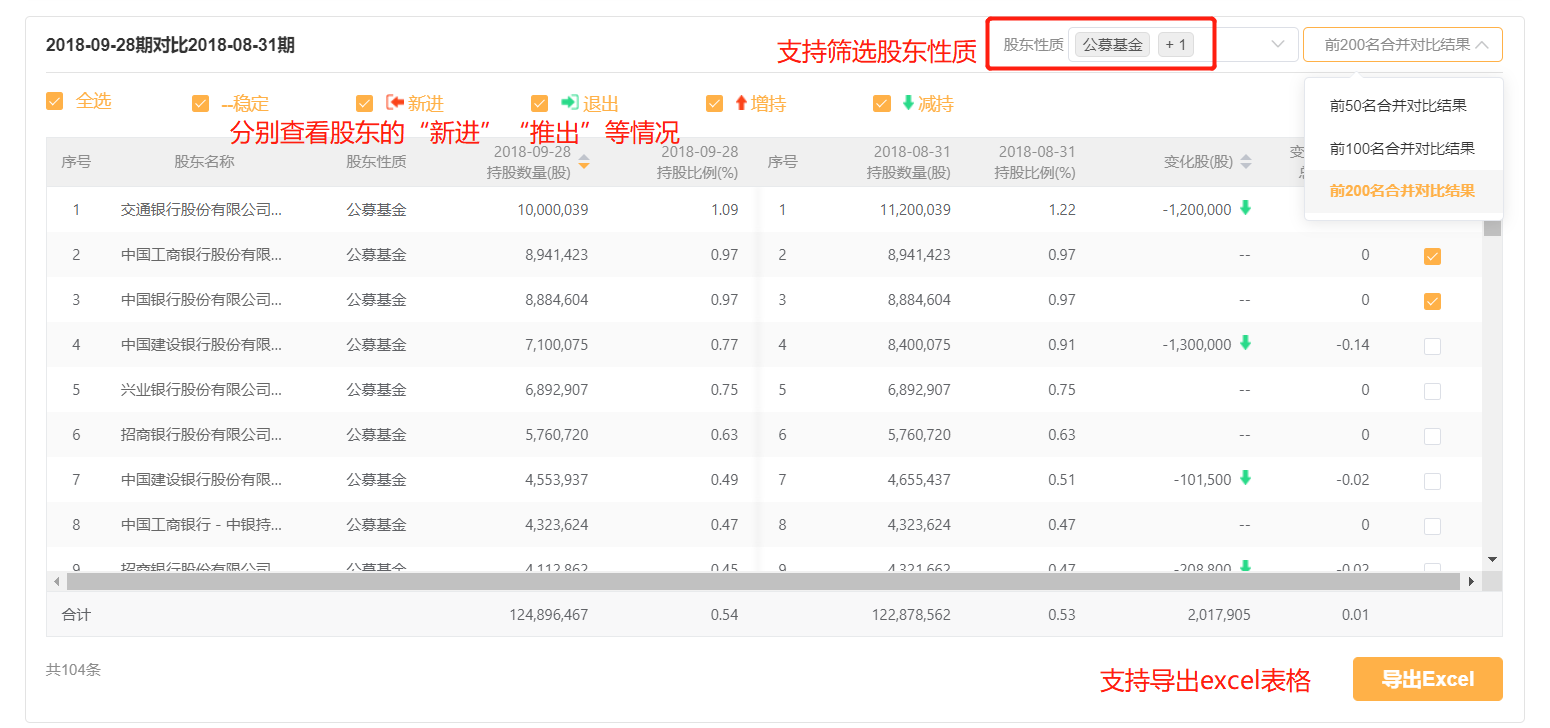Click 2018-09-28 持股比例(%) column header
The width and height of the screenshot is (1550, 728).
(x=698, y=162)
